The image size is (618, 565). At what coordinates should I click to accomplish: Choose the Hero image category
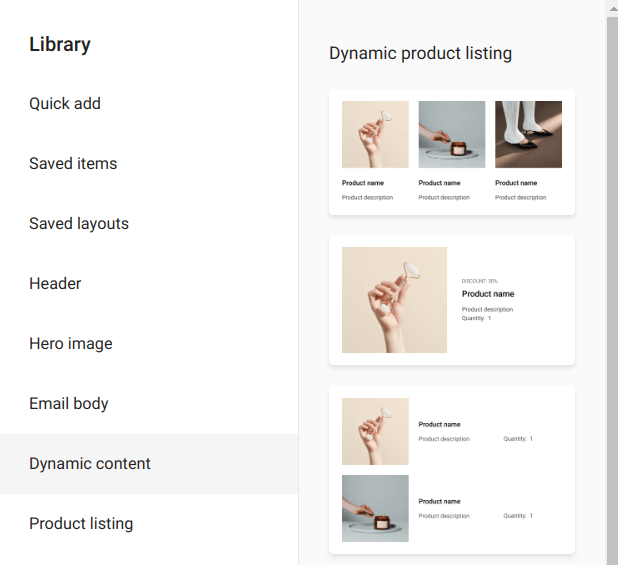[149, 344]
